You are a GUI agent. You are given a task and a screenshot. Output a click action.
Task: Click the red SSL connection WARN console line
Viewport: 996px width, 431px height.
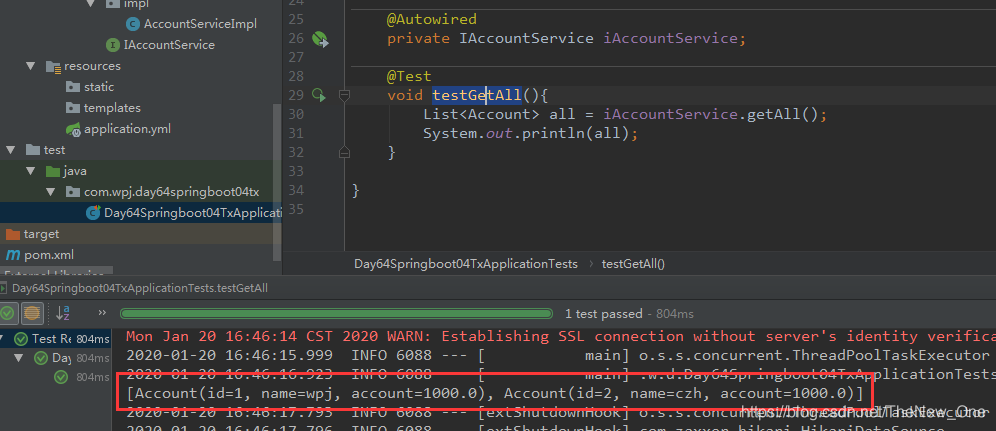coord(561,336)
